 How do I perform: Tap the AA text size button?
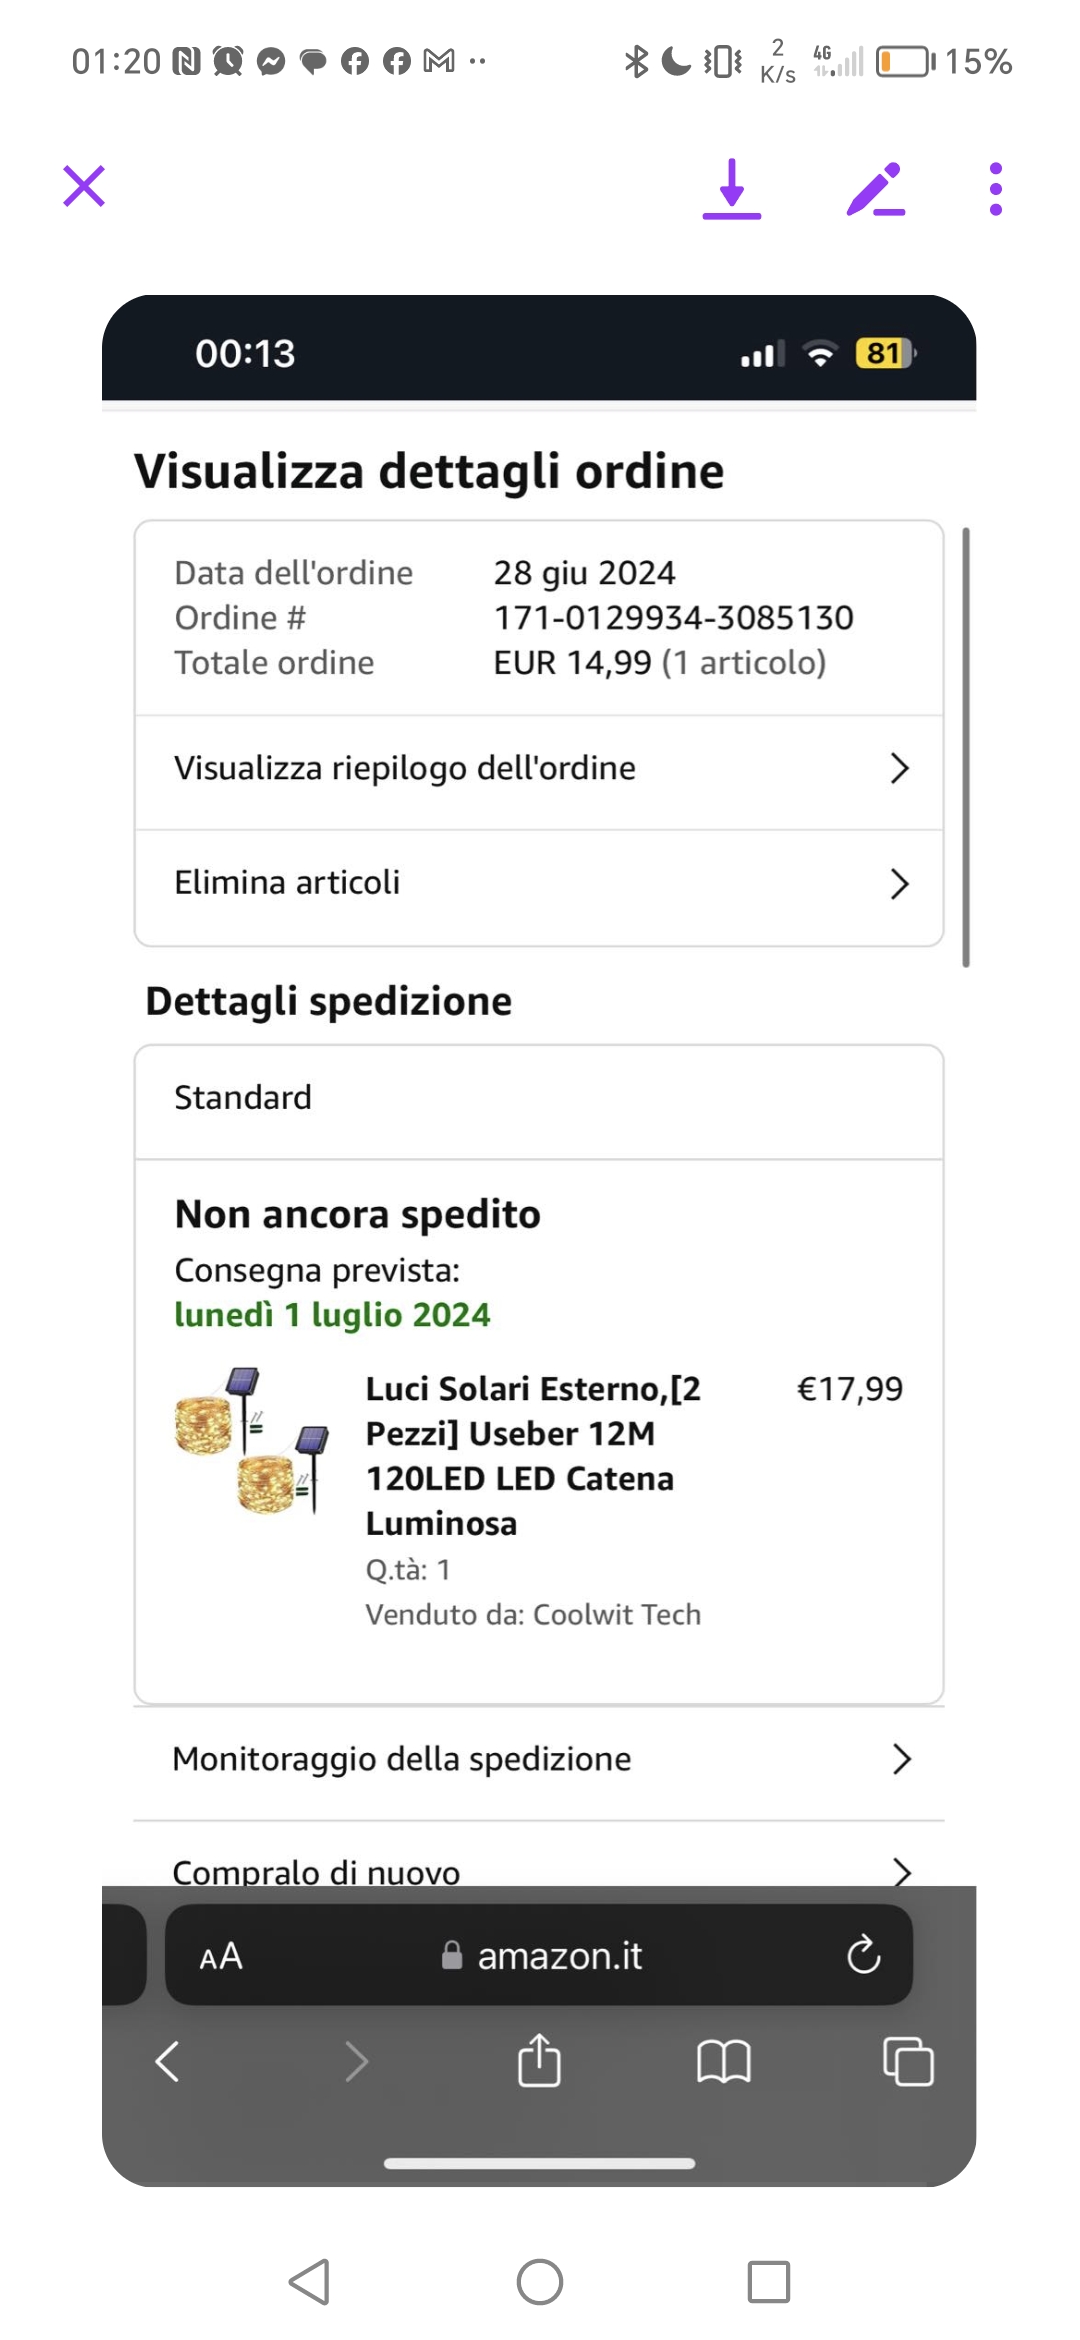tap(221, 1955)
